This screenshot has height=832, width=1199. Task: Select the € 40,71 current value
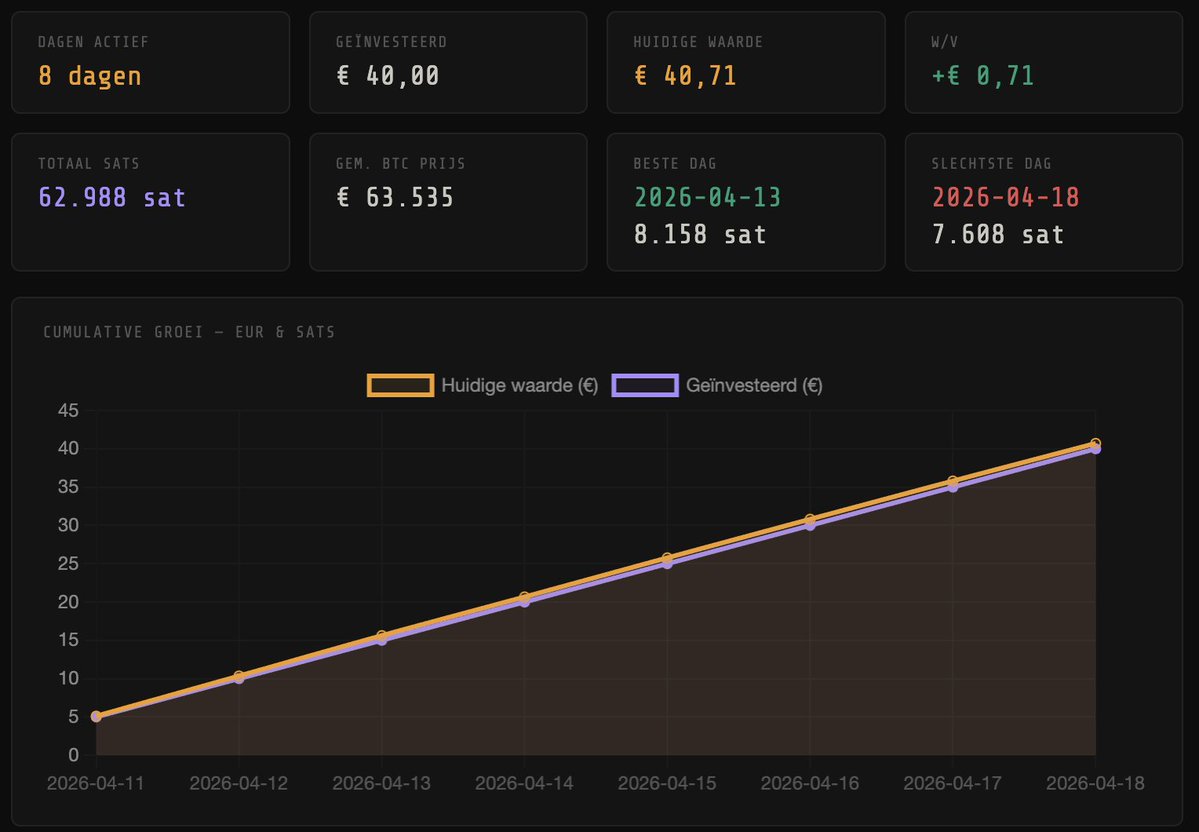pyautogui.click(x=685, y=76)
